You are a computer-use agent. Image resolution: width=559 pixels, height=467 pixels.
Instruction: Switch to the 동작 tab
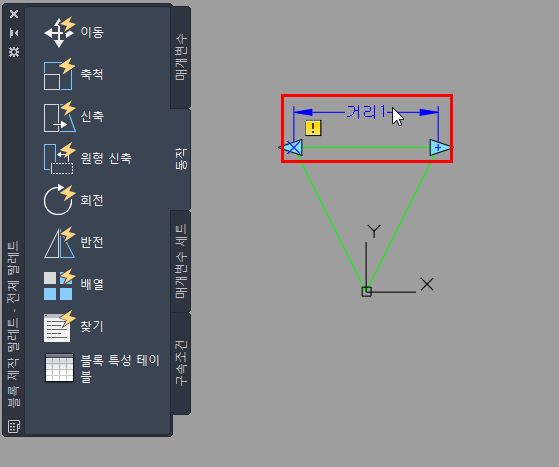(181, 159)
